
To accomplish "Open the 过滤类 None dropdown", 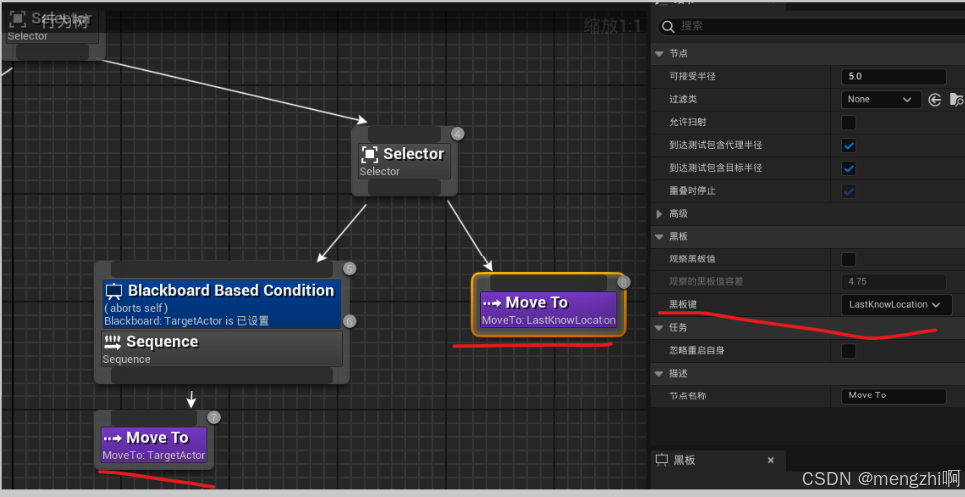I will (880, 100).
